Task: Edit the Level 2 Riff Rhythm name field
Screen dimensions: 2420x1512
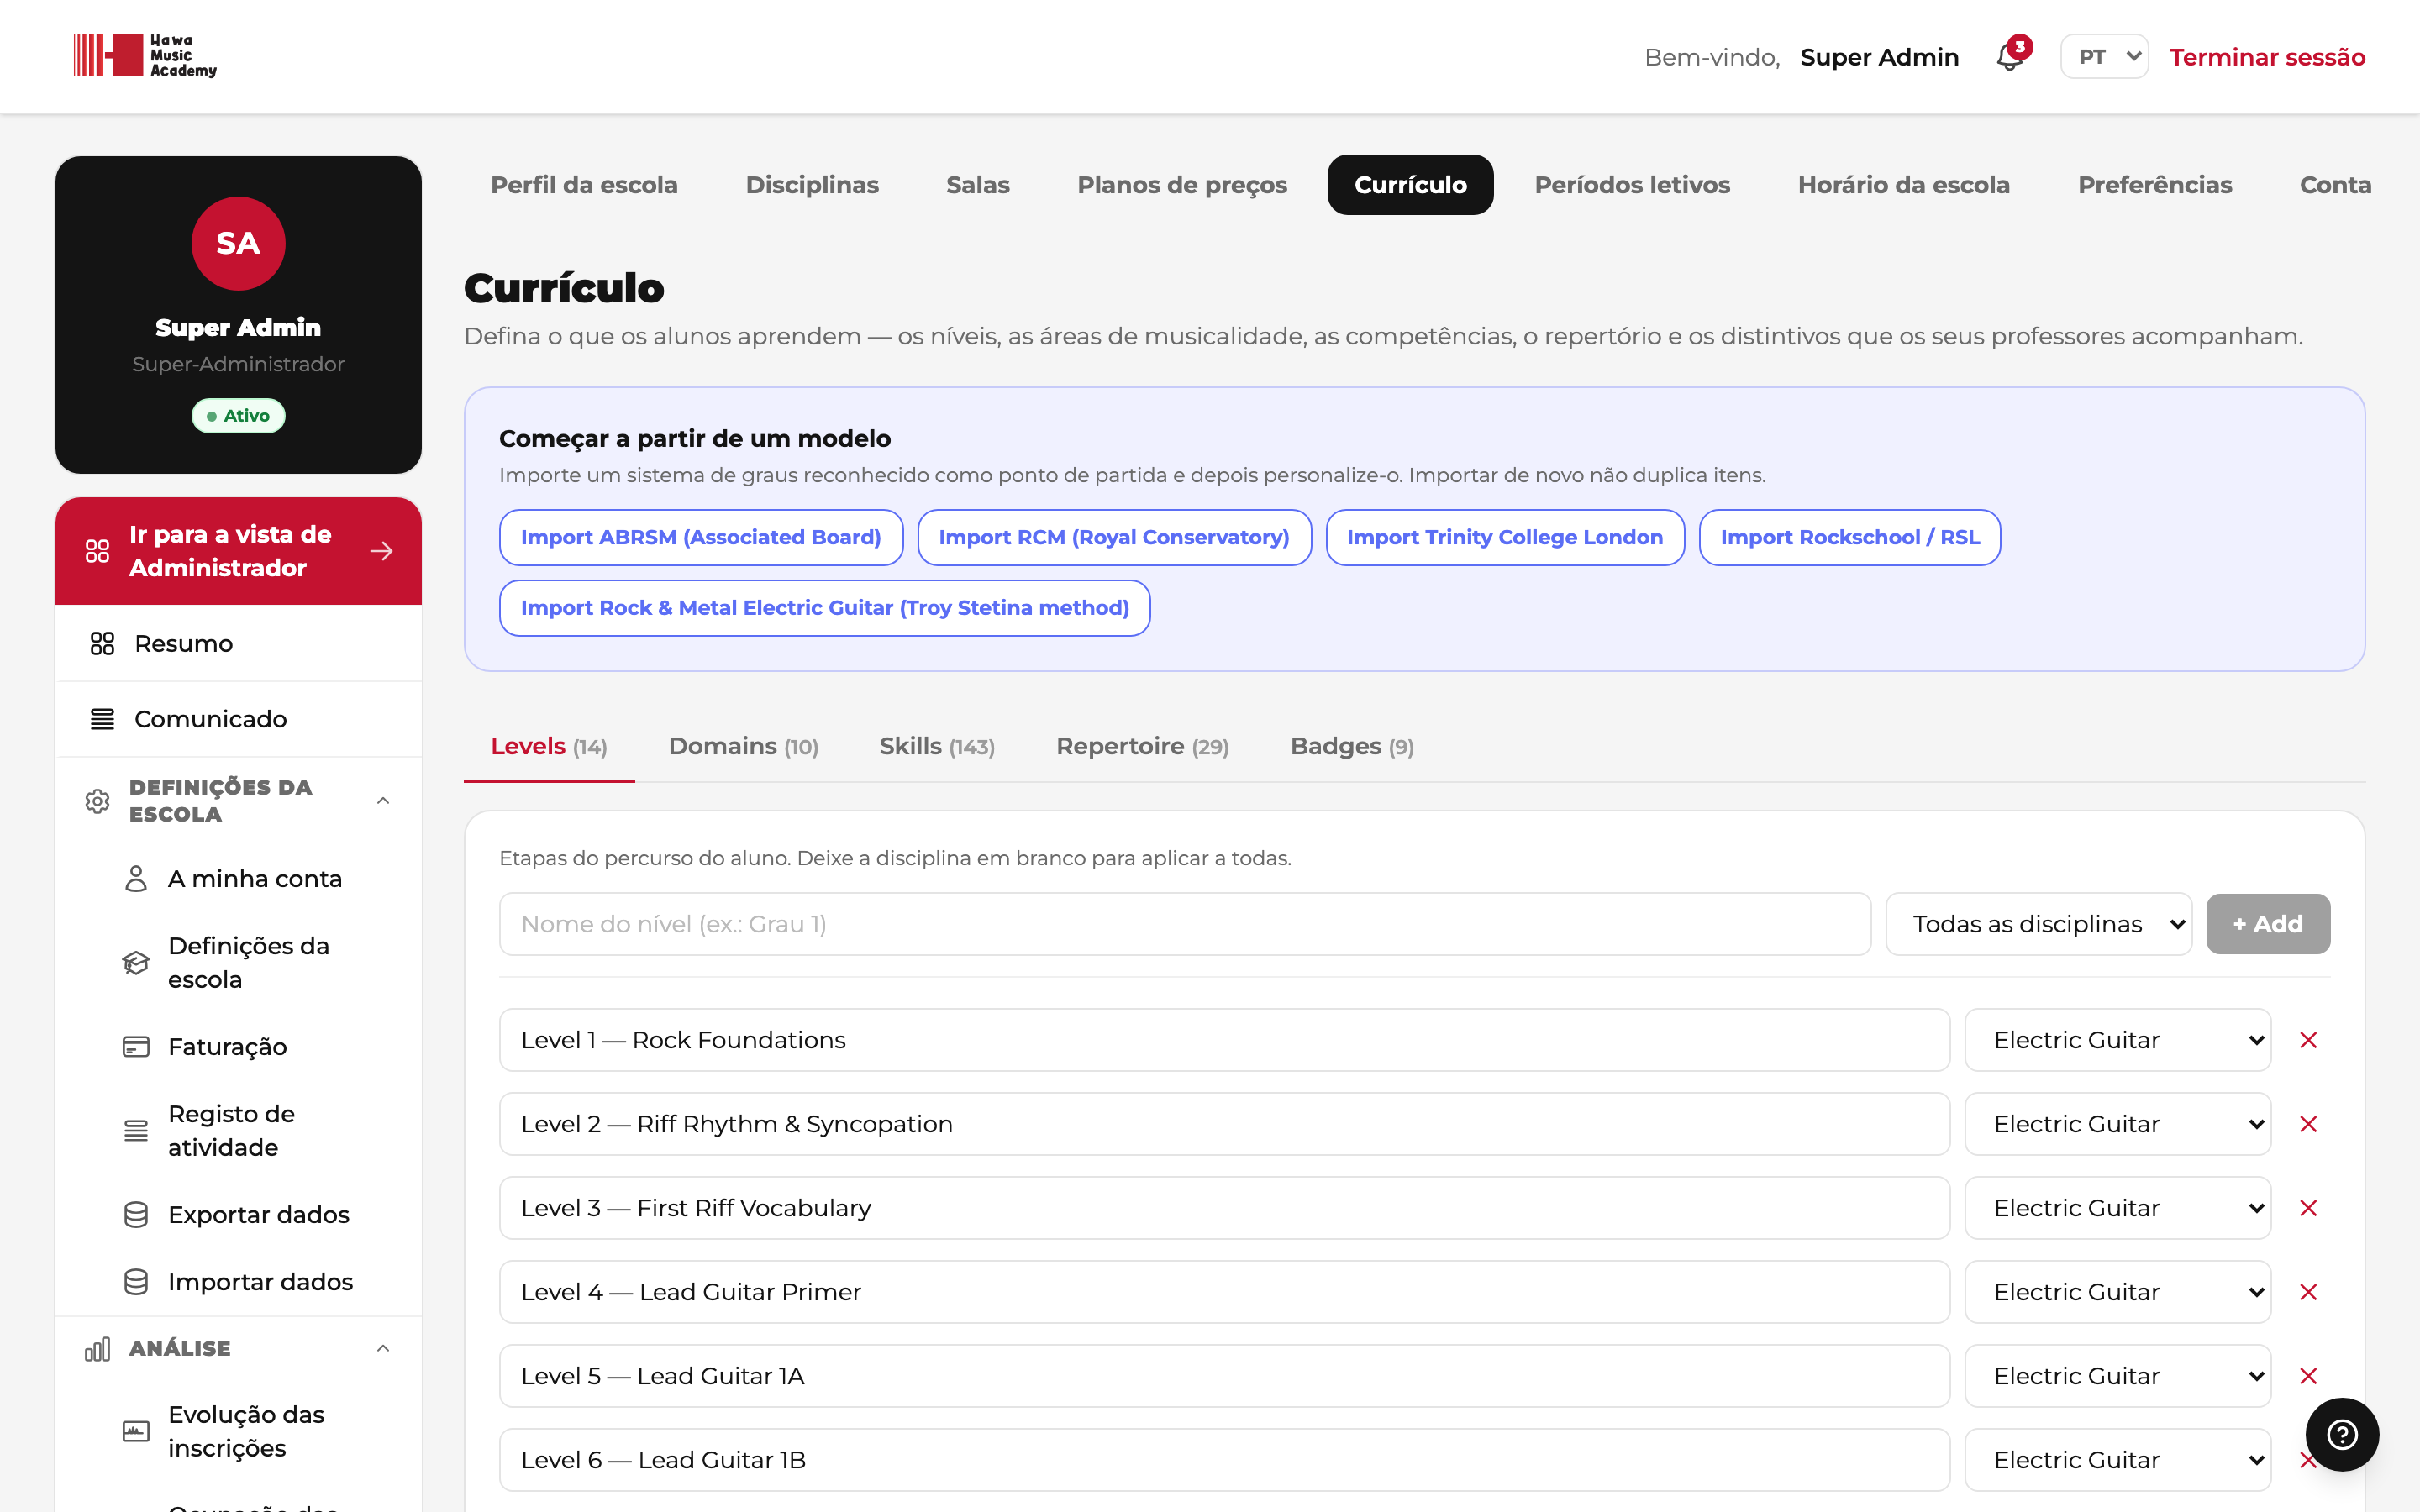Action: click(1224, 1124)
